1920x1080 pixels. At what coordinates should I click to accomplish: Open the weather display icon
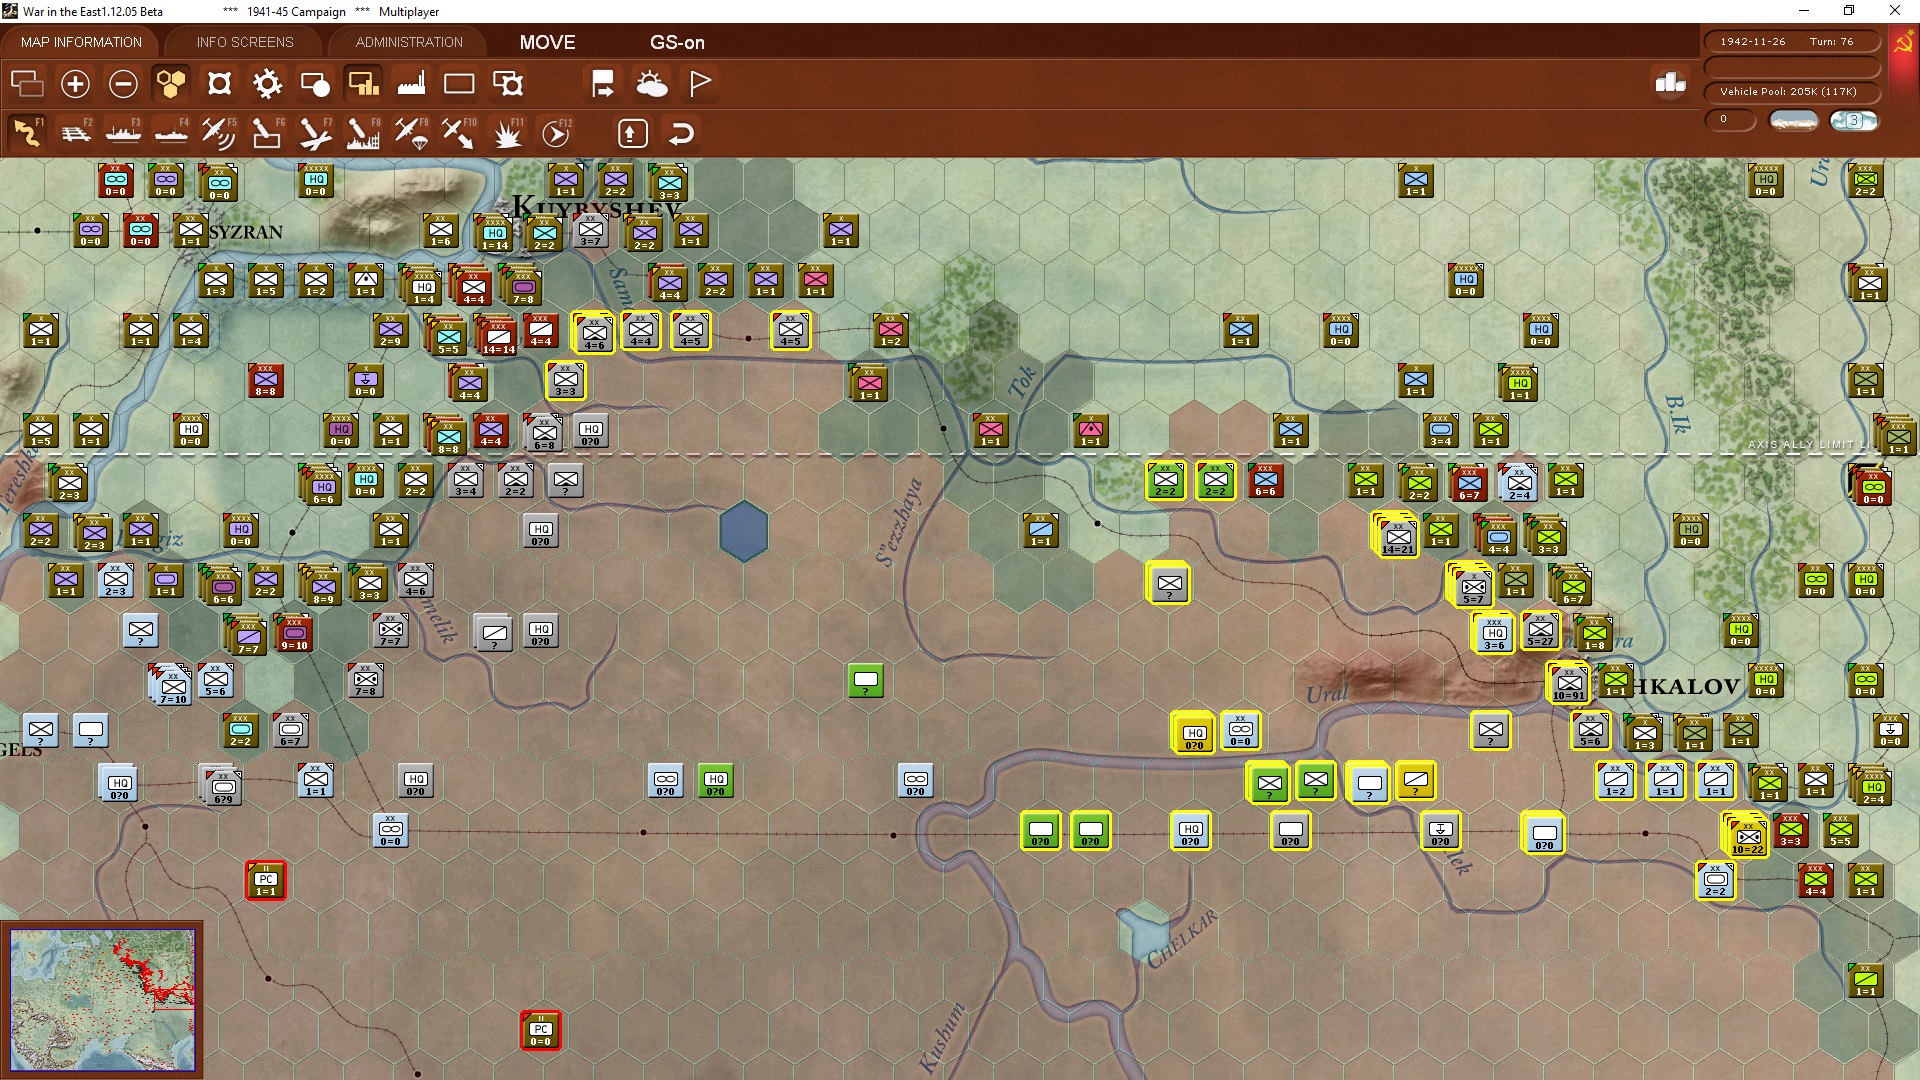tap(652, 84)
